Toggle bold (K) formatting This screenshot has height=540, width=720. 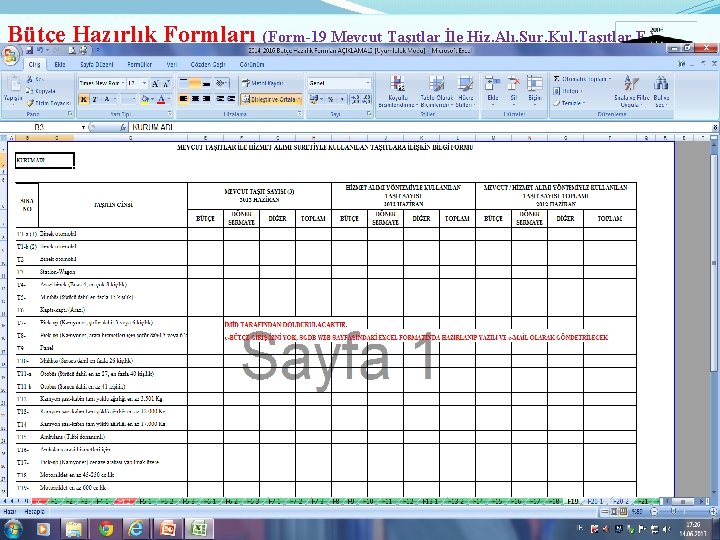tap(84, 99)
